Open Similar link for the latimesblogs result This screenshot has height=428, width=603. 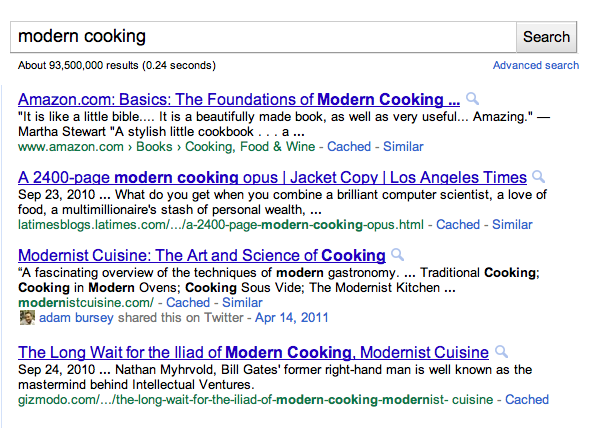pos(512,224)
